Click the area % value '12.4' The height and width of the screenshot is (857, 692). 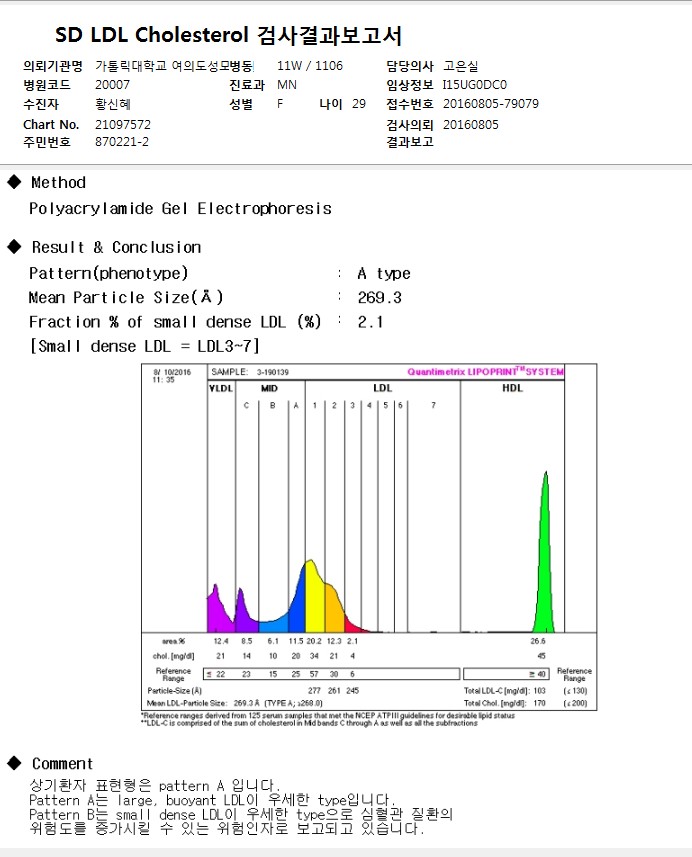point(221,641)
